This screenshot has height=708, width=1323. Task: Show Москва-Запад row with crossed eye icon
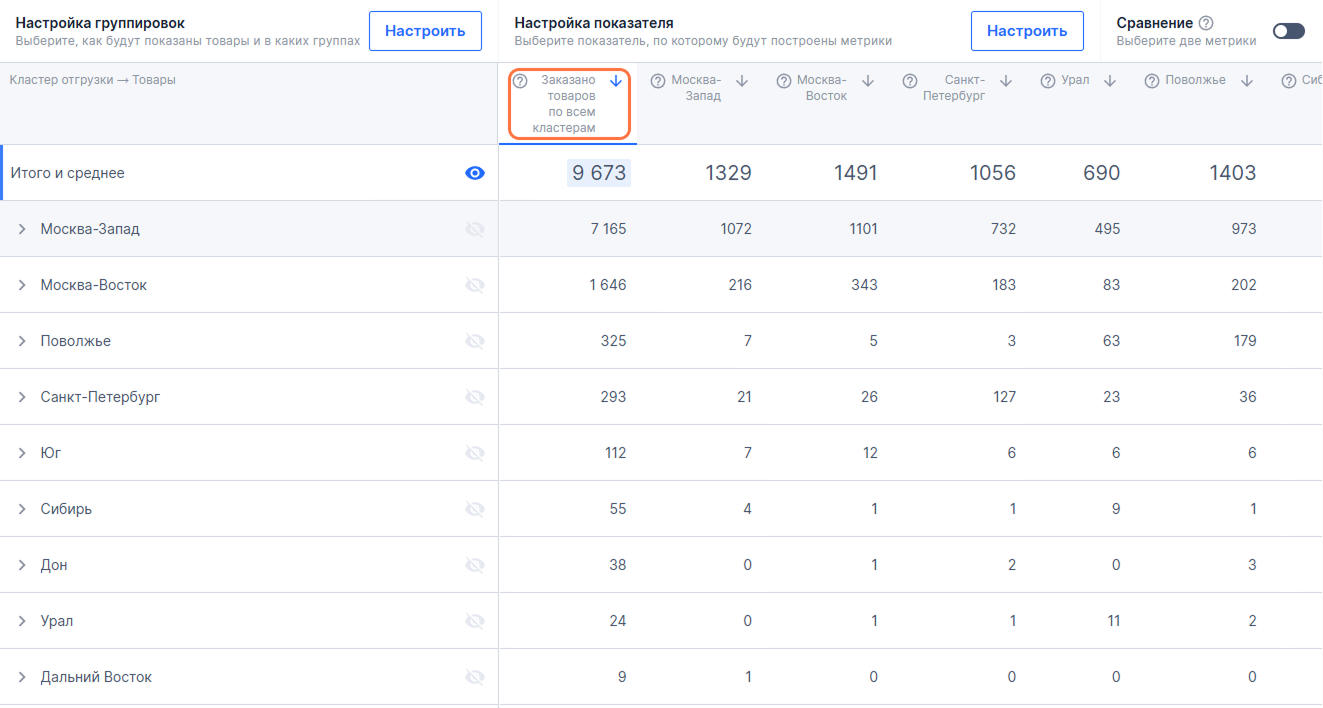(475, 229)
